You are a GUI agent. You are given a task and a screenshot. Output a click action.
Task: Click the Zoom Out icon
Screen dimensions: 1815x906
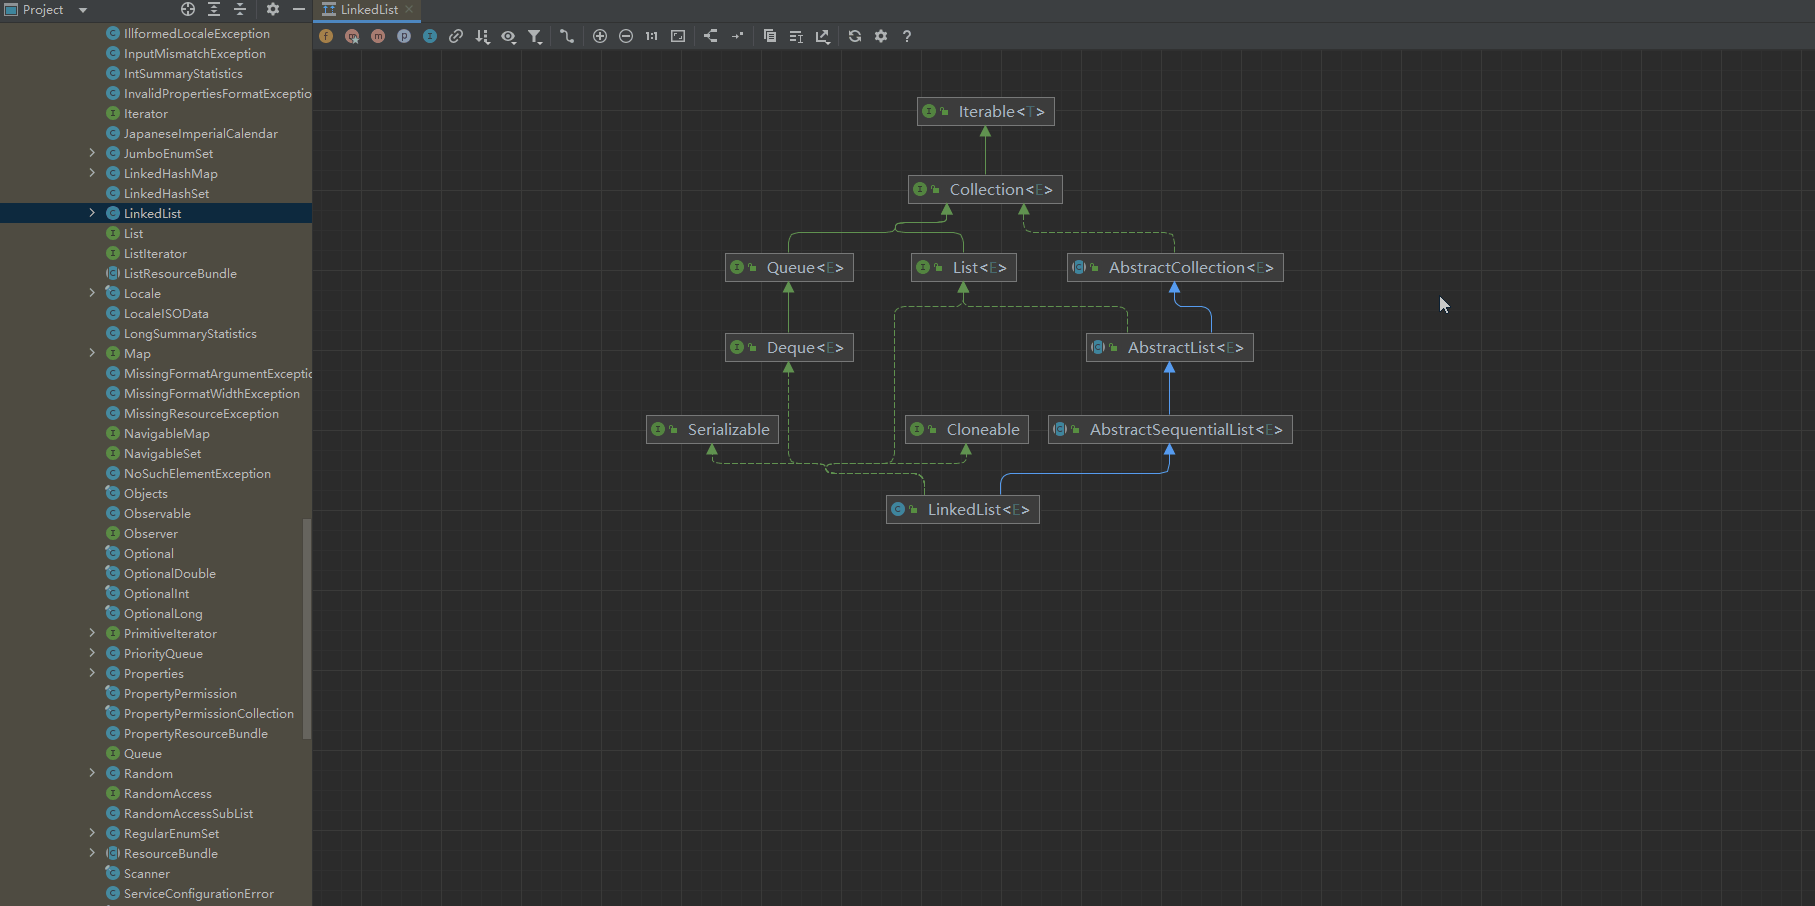626,36
